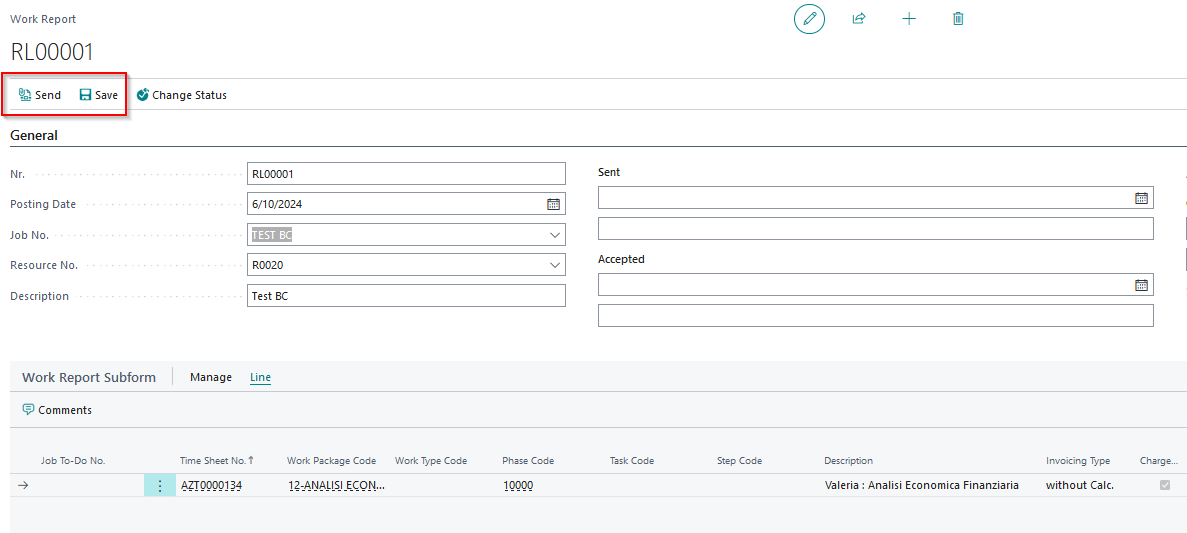Click 'without Calc.' invoicing type cell
Screen dimensions: 1187x533
[1080, 485]
